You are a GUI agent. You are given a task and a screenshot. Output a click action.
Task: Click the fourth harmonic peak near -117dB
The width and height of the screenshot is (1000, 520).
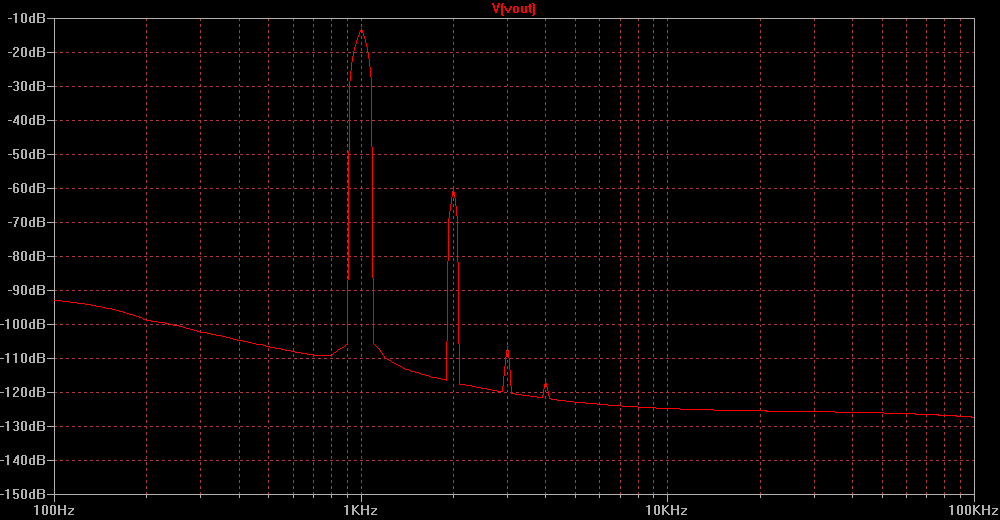tap(545, 382)
